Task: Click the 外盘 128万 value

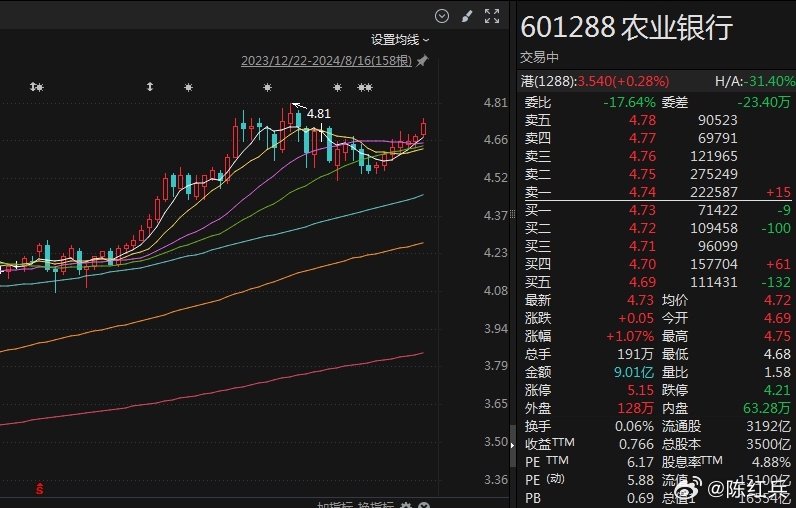Action: [x=636, y=408]
